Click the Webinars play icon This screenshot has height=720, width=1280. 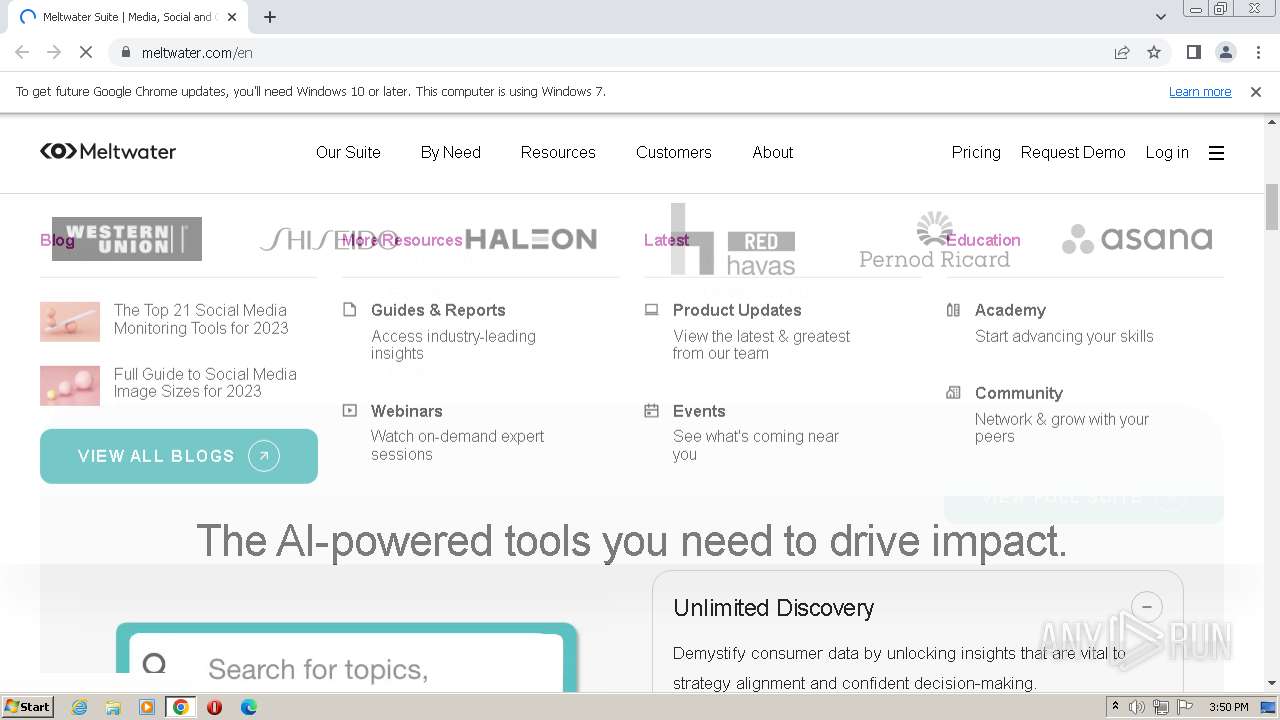click(x=350, y=410)
